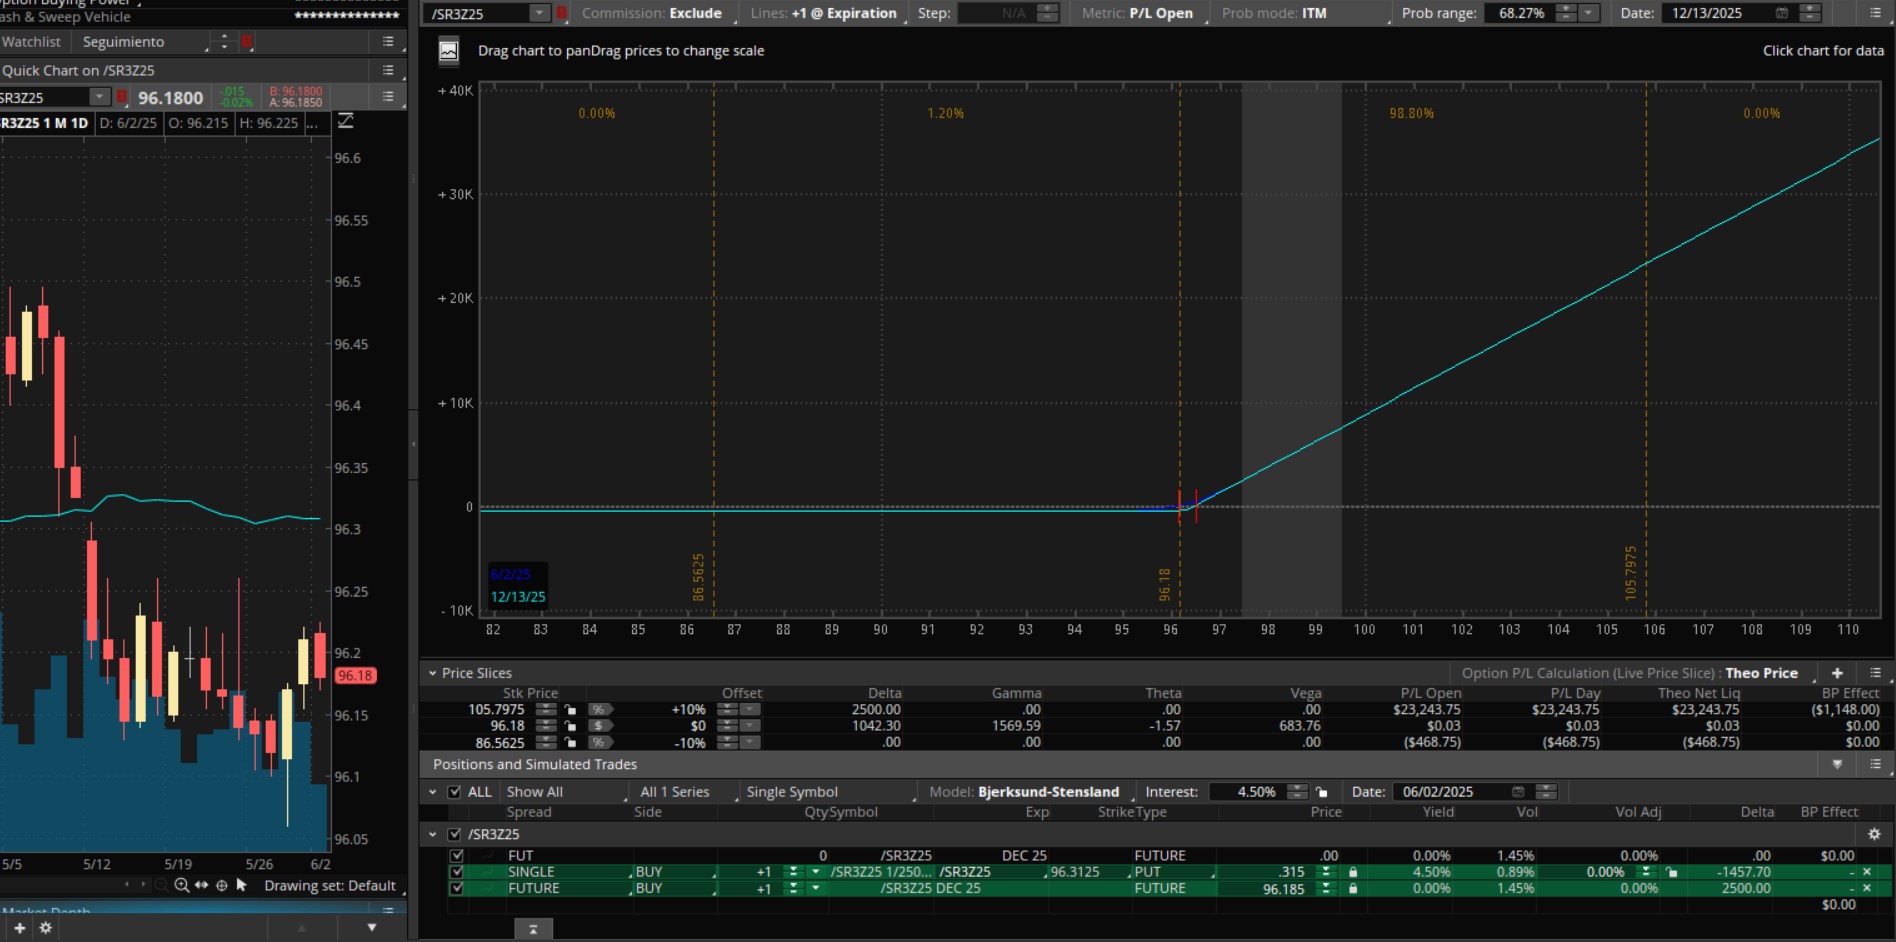The image size is (1896, 942).
Task: Click the price lock on the SINGLE row
Action: pos(1353,872)
